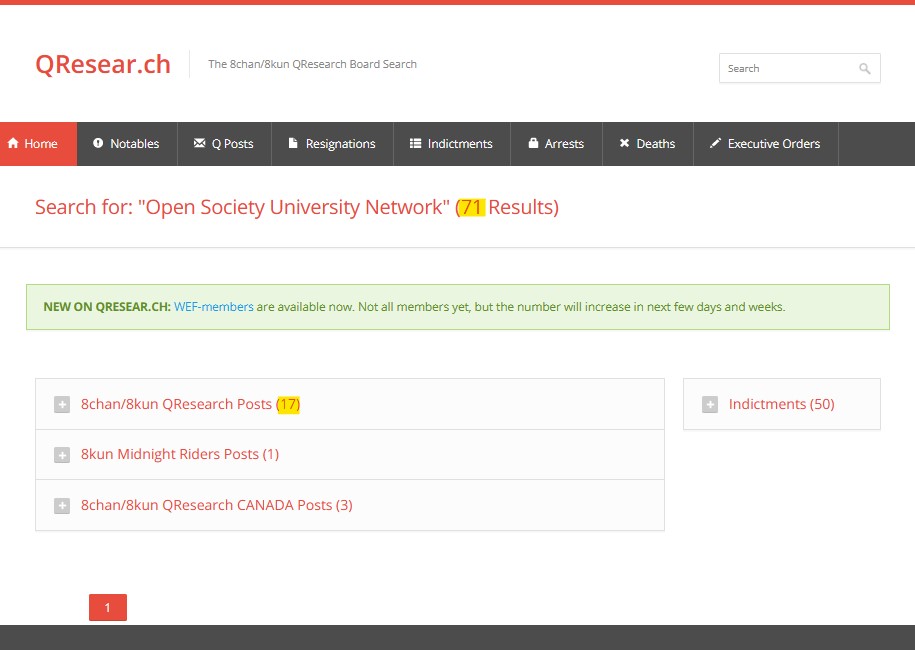Expand Midnight Riders Posts plus icon

coord(62,455)
